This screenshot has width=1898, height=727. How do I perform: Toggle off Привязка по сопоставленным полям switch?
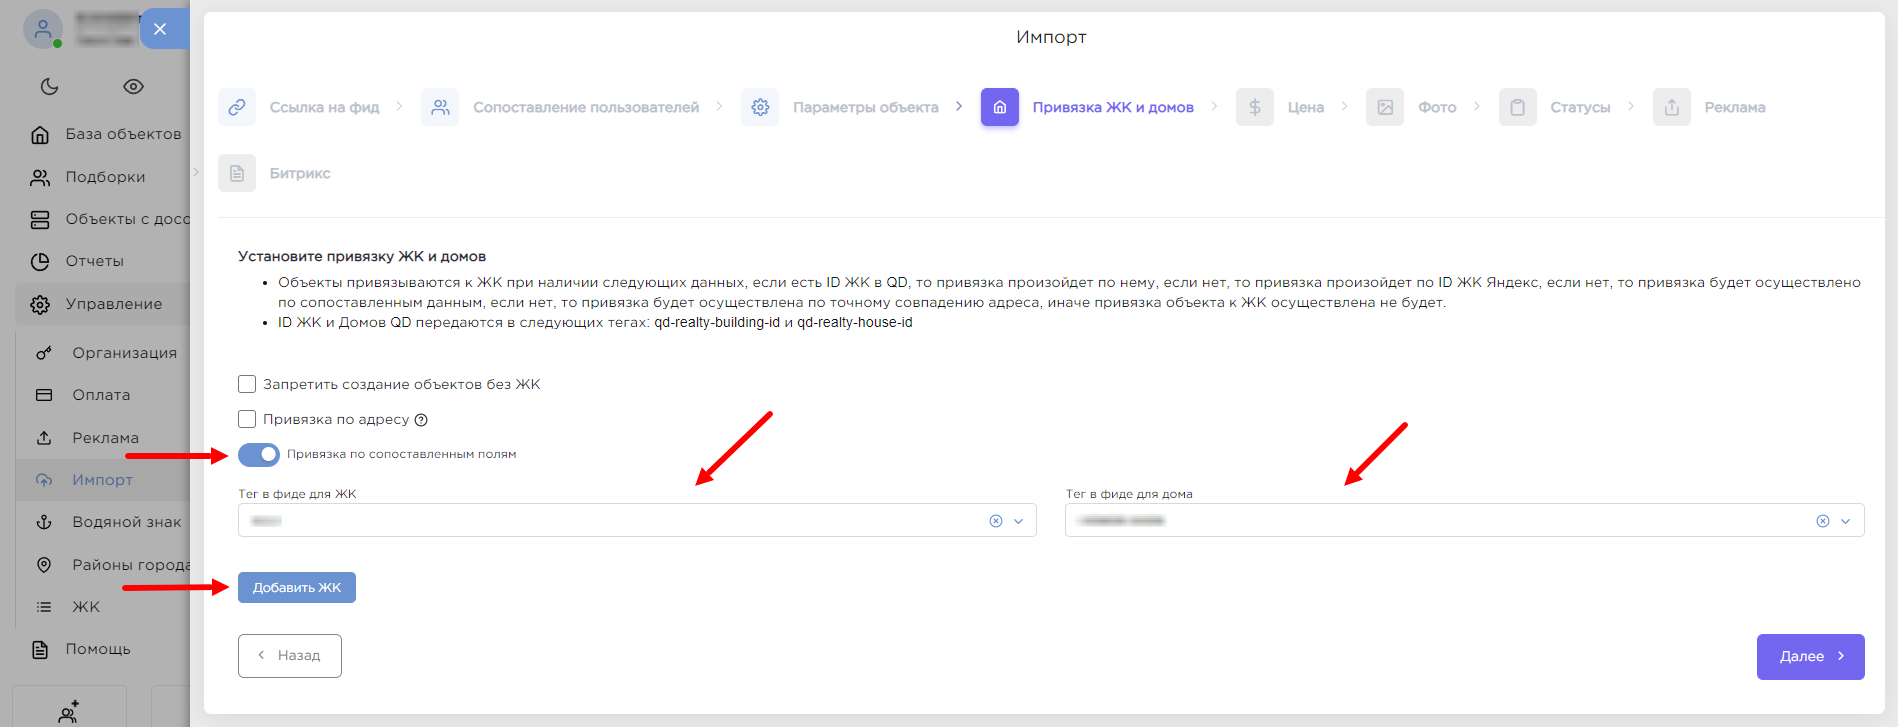click(259, 455)
